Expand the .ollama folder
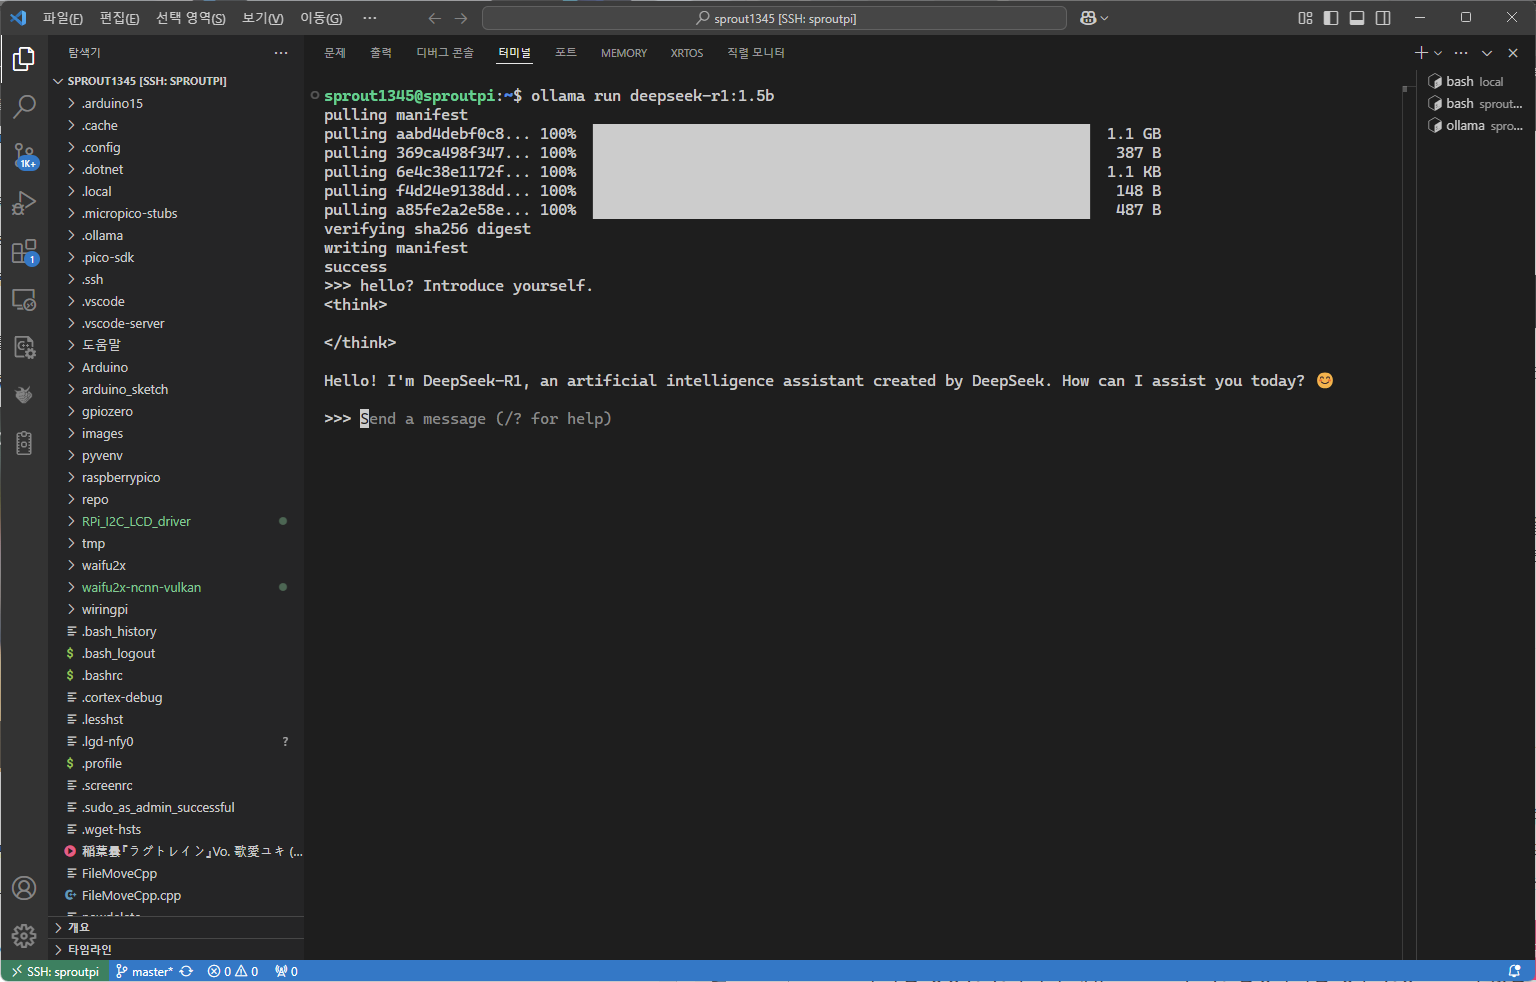This screenshot has height=982, width=1536. [176, 235]
